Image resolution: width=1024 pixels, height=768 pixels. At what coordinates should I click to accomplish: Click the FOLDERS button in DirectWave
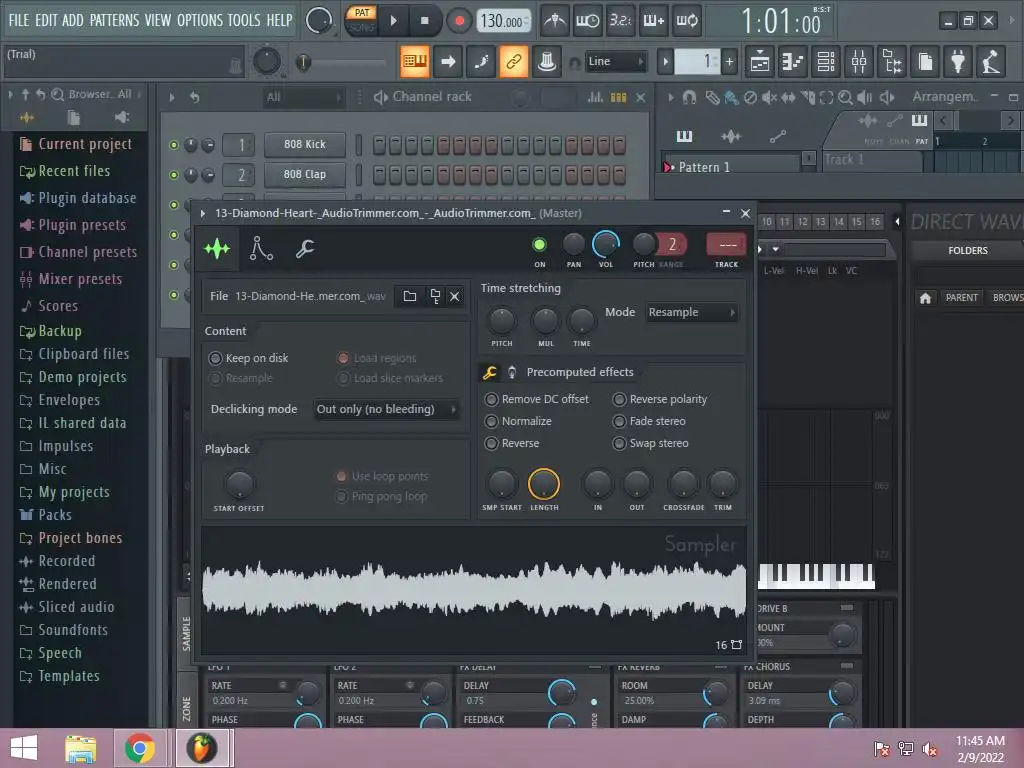pyautogui.click(x=968, y=251)
